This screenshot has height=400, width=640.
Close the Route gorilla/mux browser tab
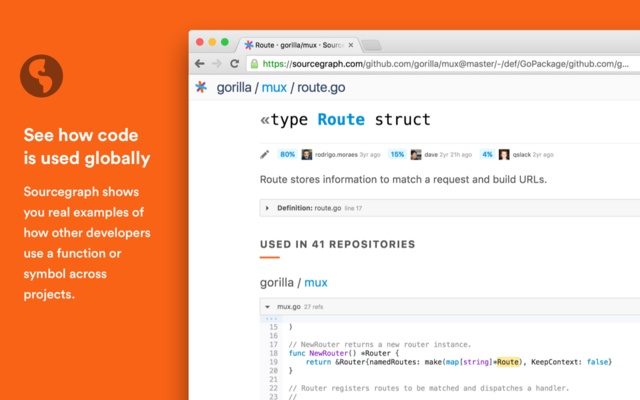click(x=351, y=45)
